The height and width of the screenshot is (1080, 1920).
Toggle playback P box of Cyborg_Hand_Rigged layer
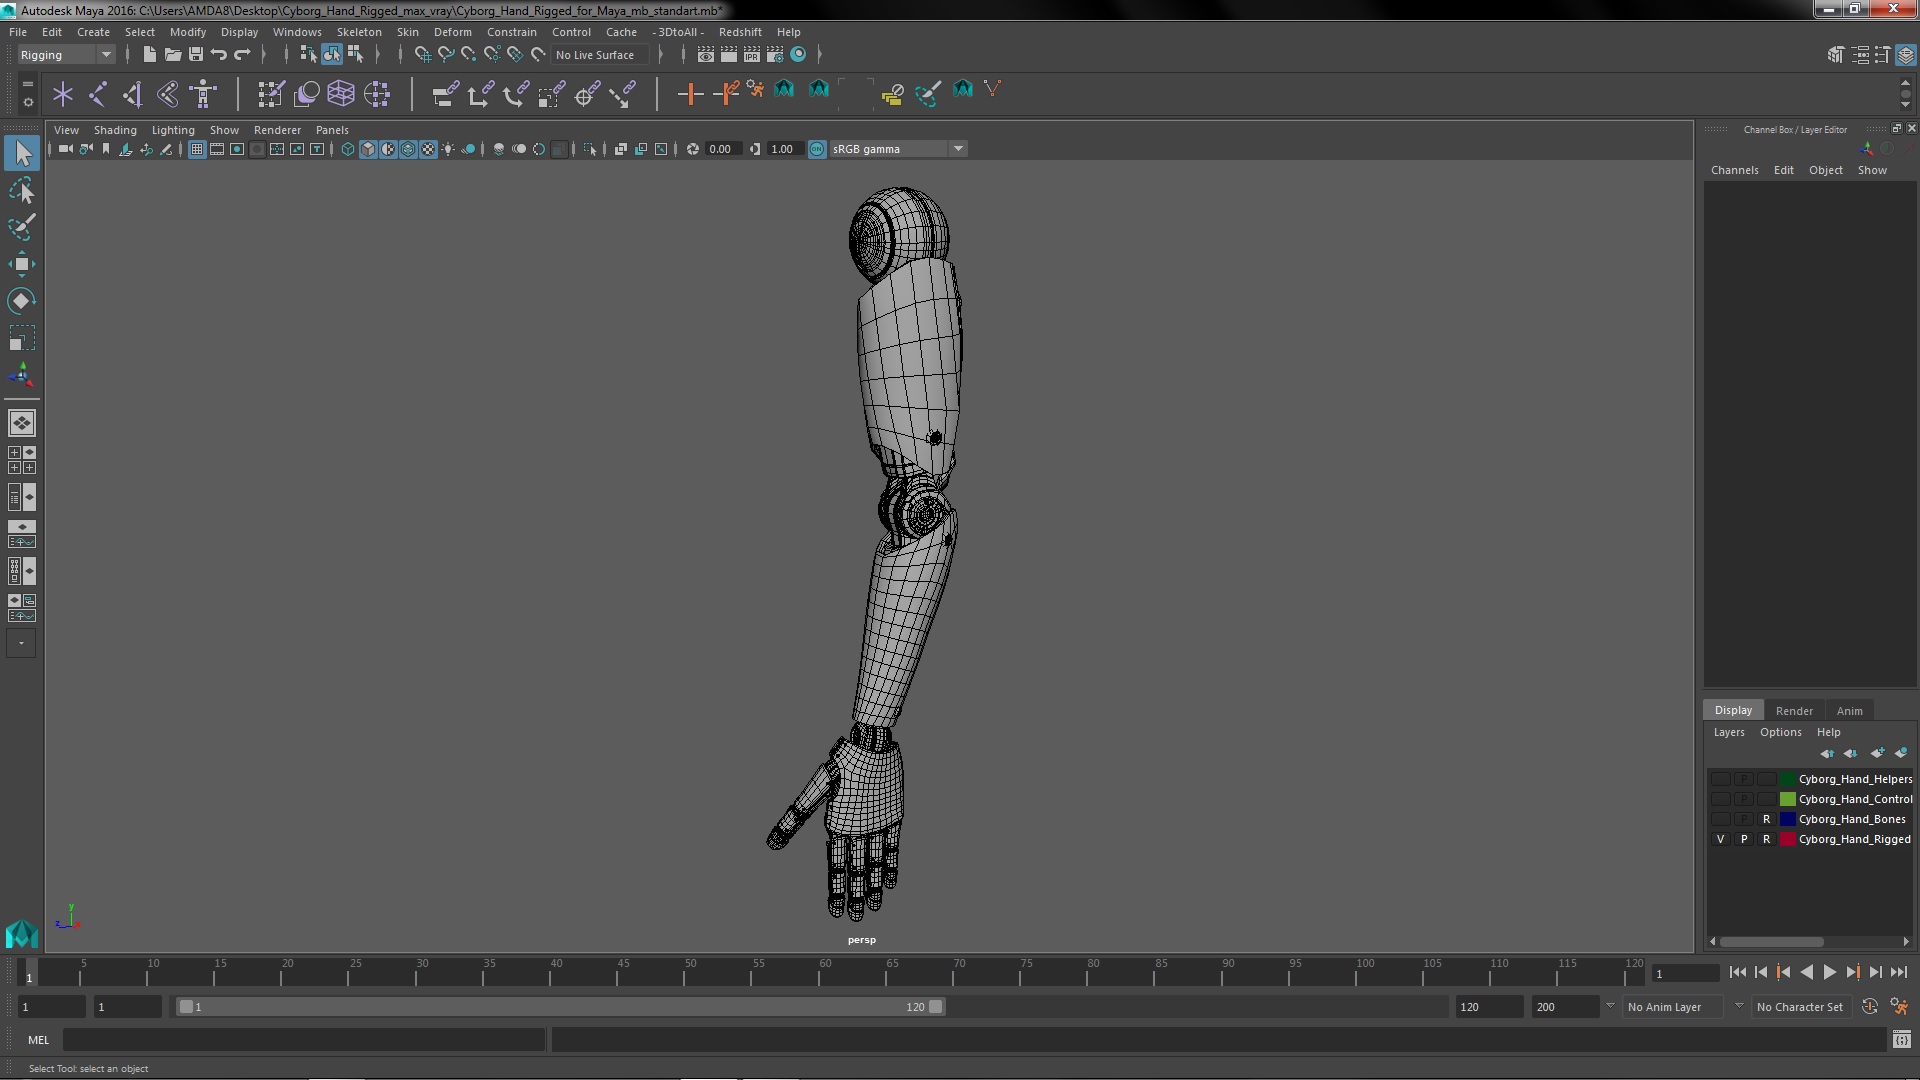point(1744,839)
